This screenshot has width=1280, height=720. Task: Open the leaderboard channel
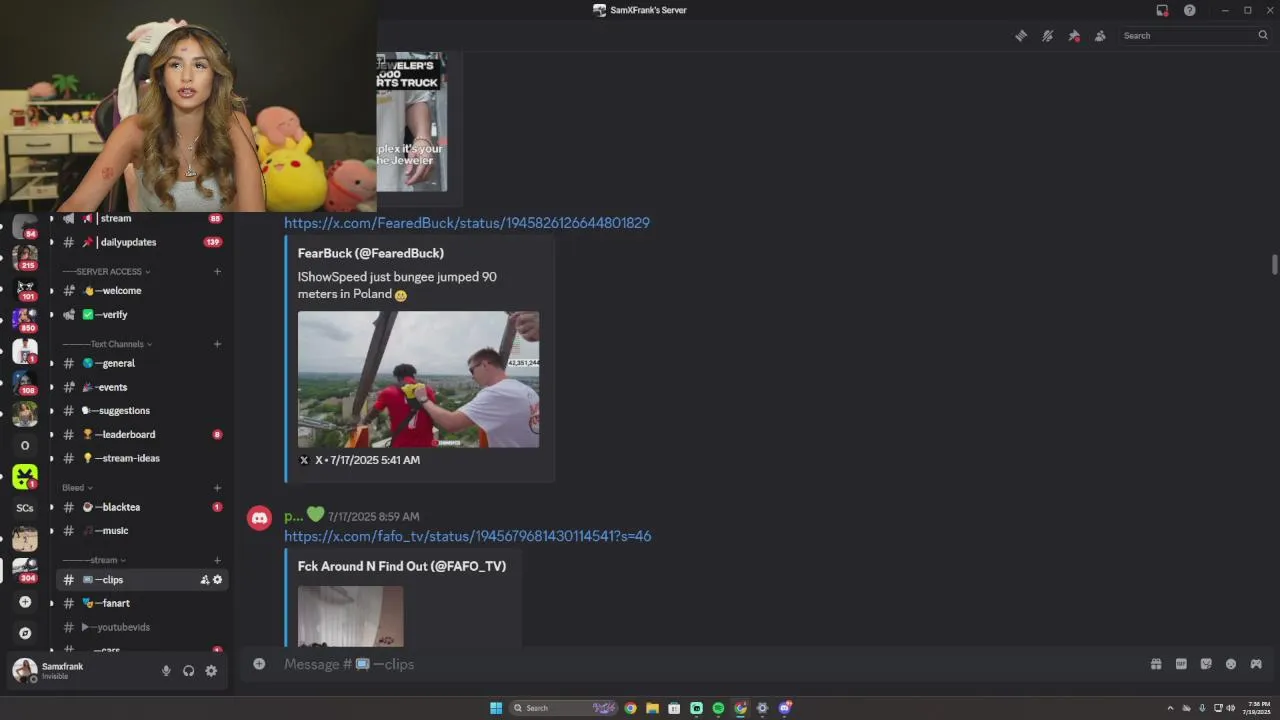click(x=142, y=435)
